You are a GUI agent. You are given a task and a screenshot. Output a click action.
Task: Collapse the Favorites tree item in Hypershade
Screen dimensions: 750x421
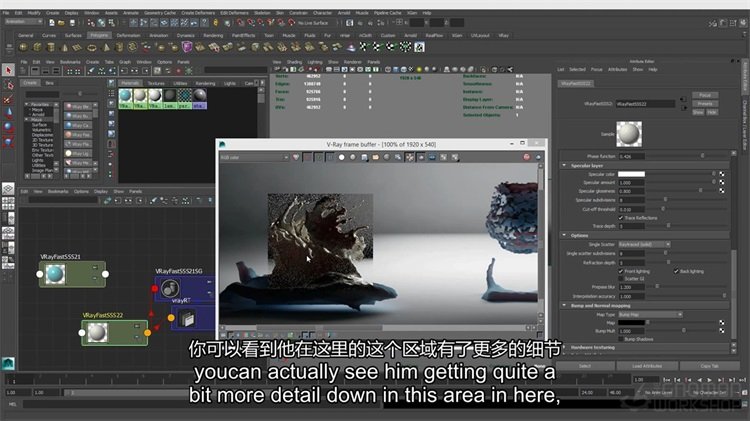point(27,104)
